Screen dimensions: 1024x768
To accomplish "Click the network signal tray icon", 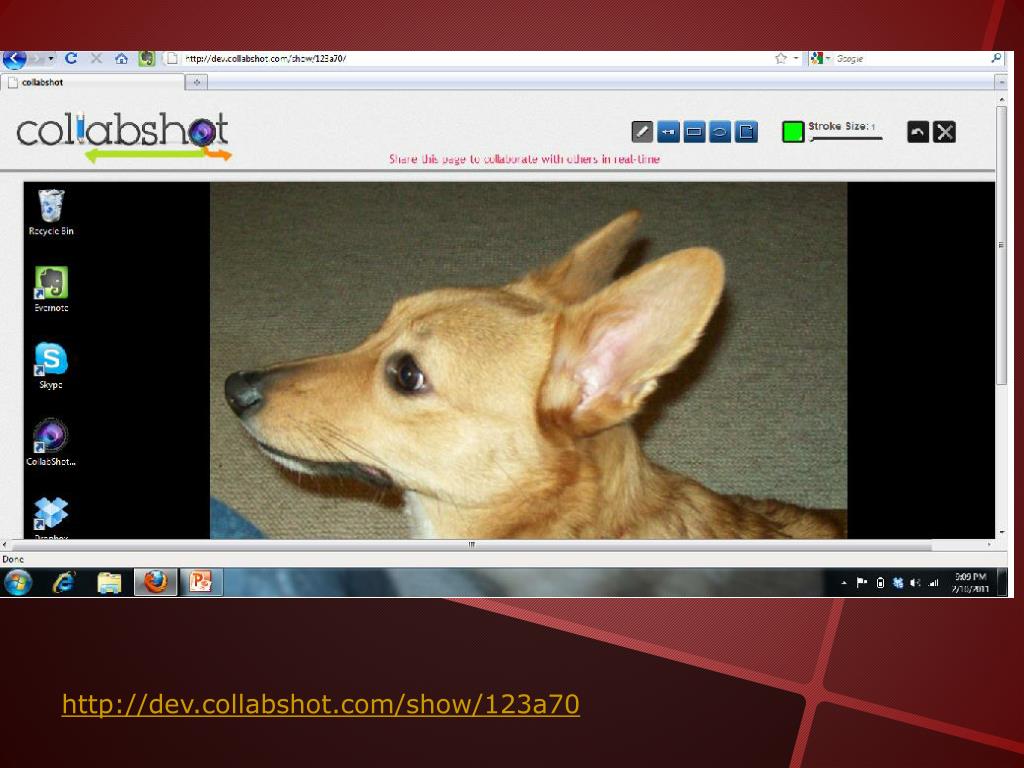I will [934, 583].
